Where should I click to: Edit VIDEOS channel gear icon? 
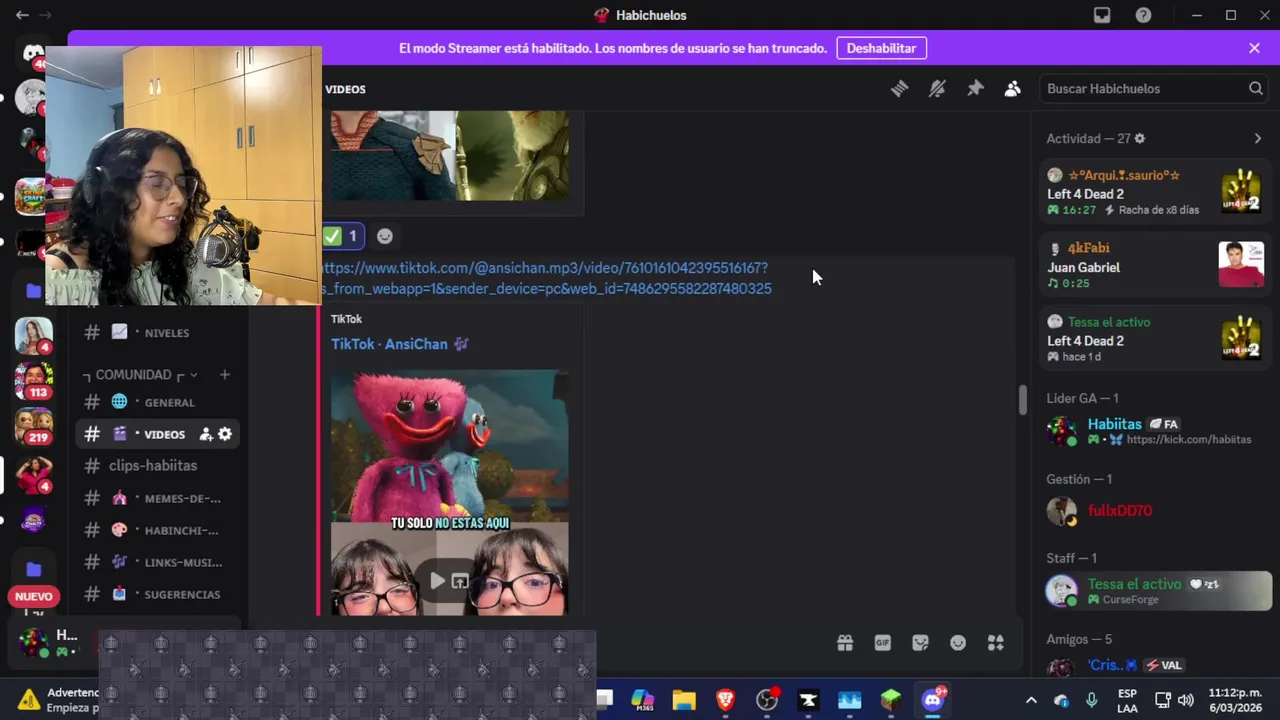point(225,434)
